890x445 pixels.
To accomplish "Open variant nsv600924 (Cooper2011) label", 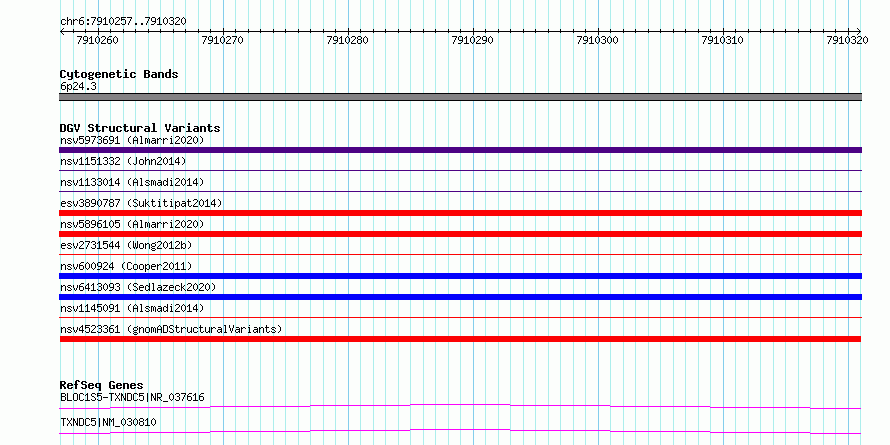I will tap(126, 266).
